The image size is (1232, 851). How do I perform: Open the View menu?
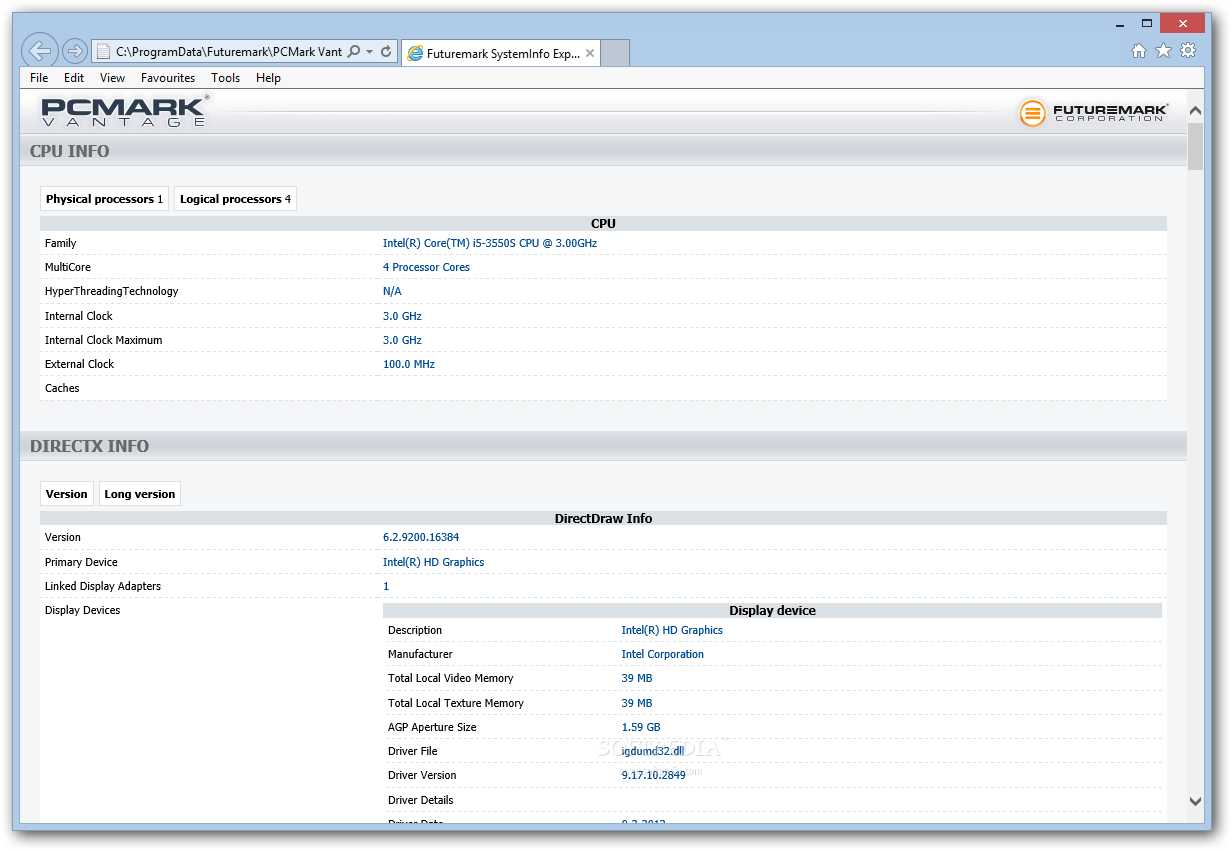[112, 78]
